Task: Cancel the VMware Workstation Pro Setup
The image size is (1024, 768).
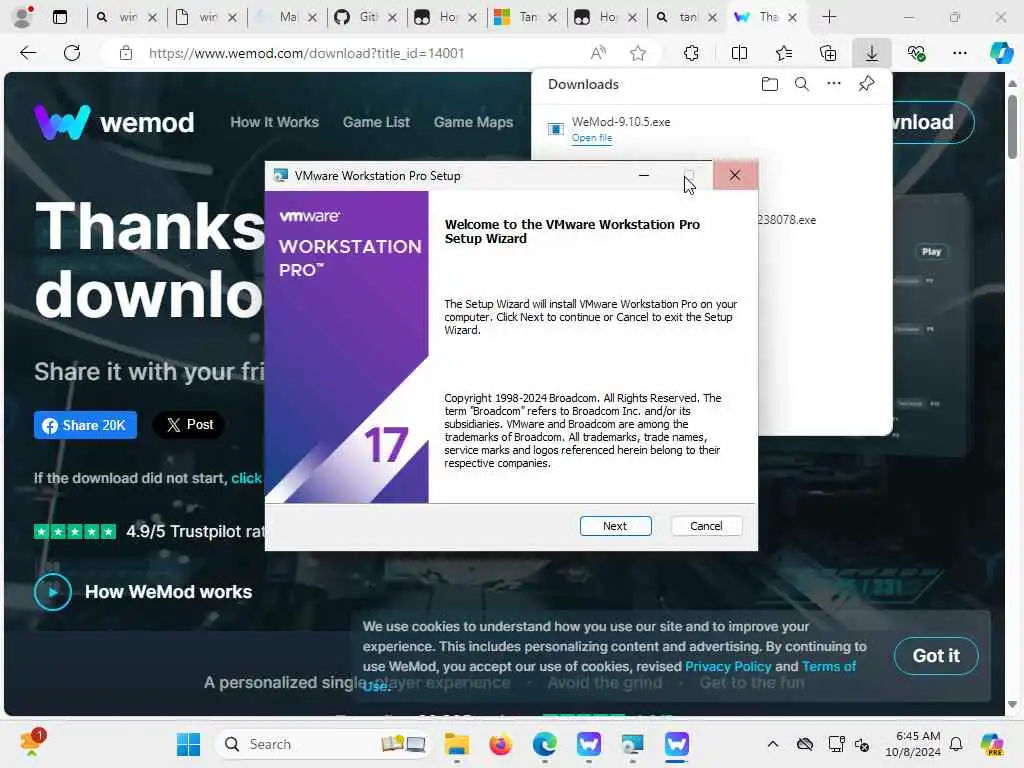Action: click(x=706, y=526)
